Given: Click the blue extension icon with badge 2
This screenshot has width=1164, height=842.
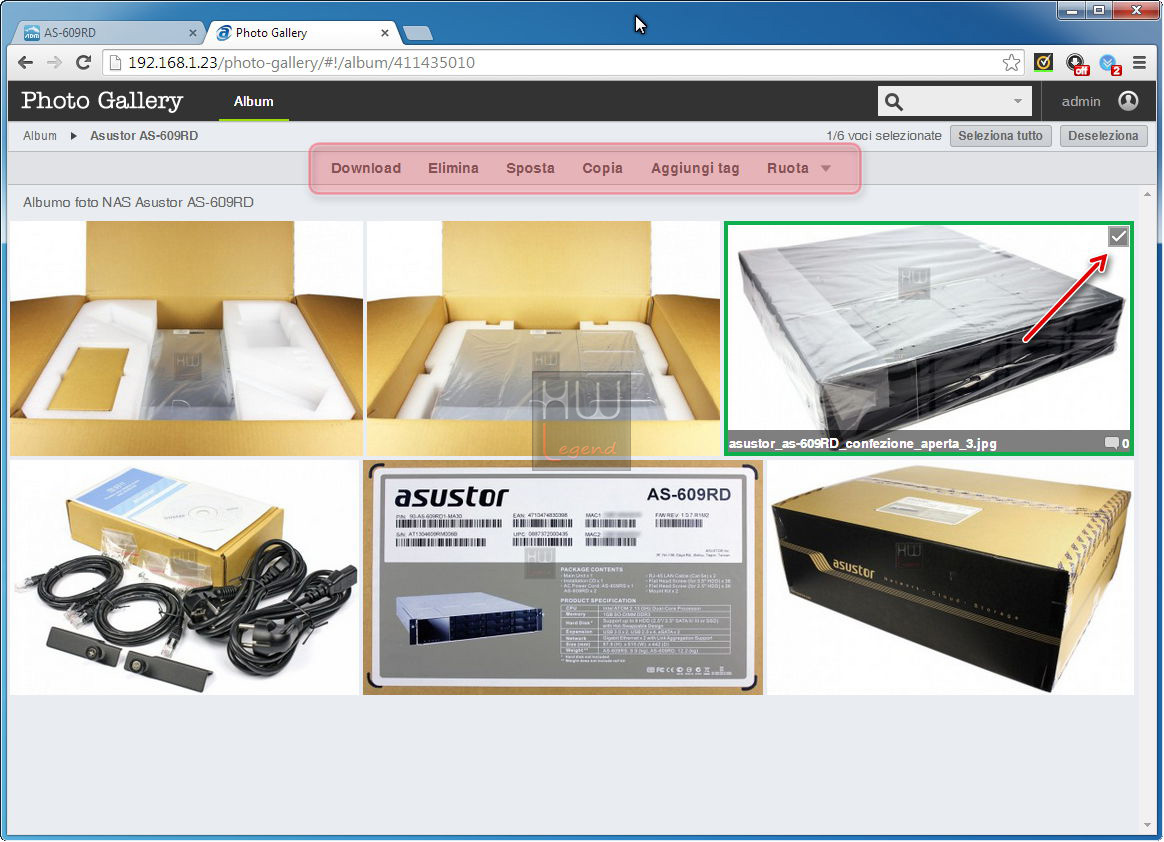Looking at the screenshot, I should click(1110, 64).
